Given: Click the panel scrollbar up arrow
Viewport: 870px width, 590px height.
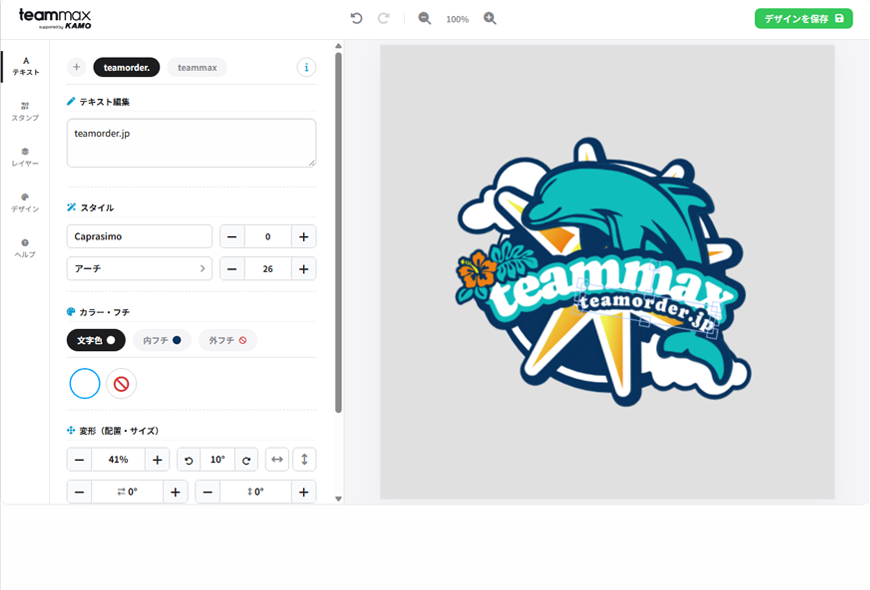Looking at the screenshot, I should 338,46.
